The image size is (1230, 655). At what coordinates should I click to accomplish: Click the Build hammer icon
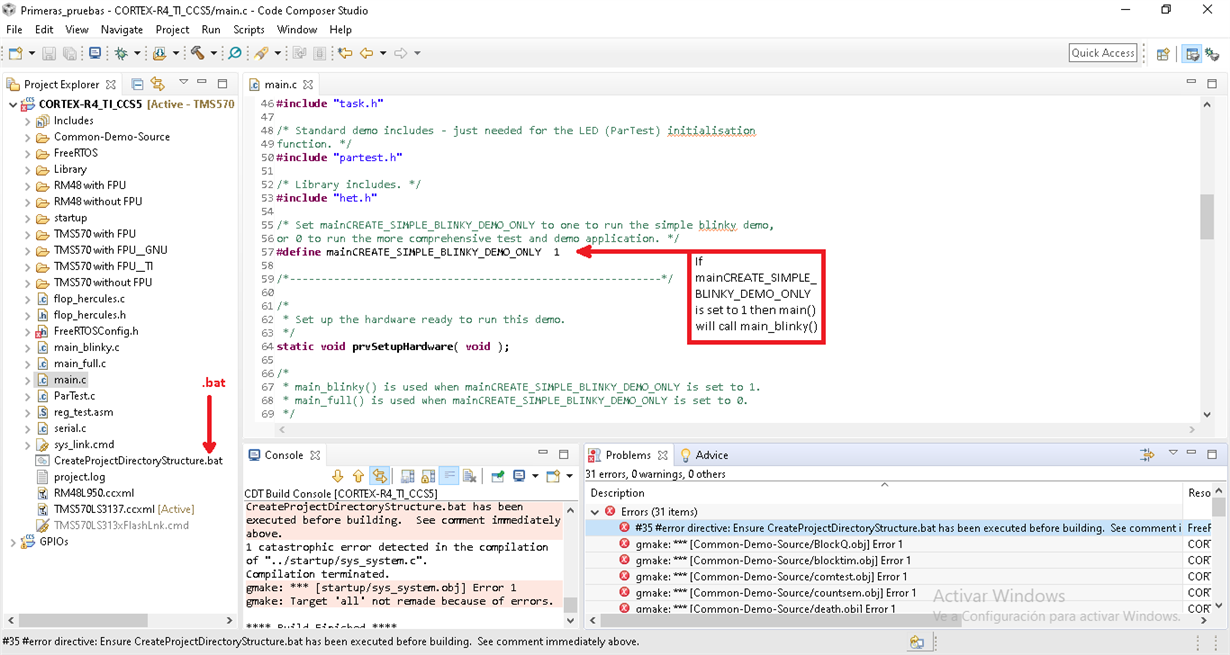pos(197,53)
